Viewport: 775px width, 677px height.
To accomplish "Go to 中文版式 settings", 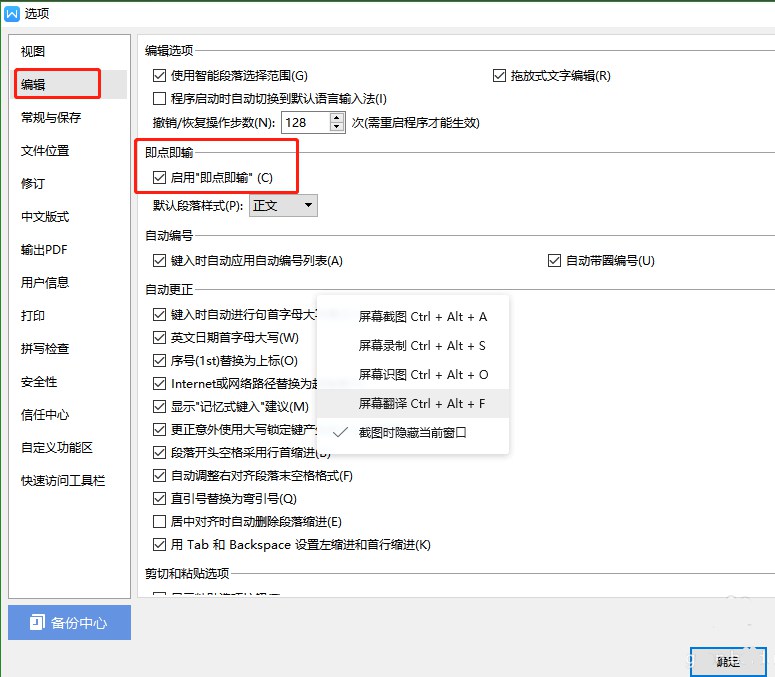I will (45, 216).
